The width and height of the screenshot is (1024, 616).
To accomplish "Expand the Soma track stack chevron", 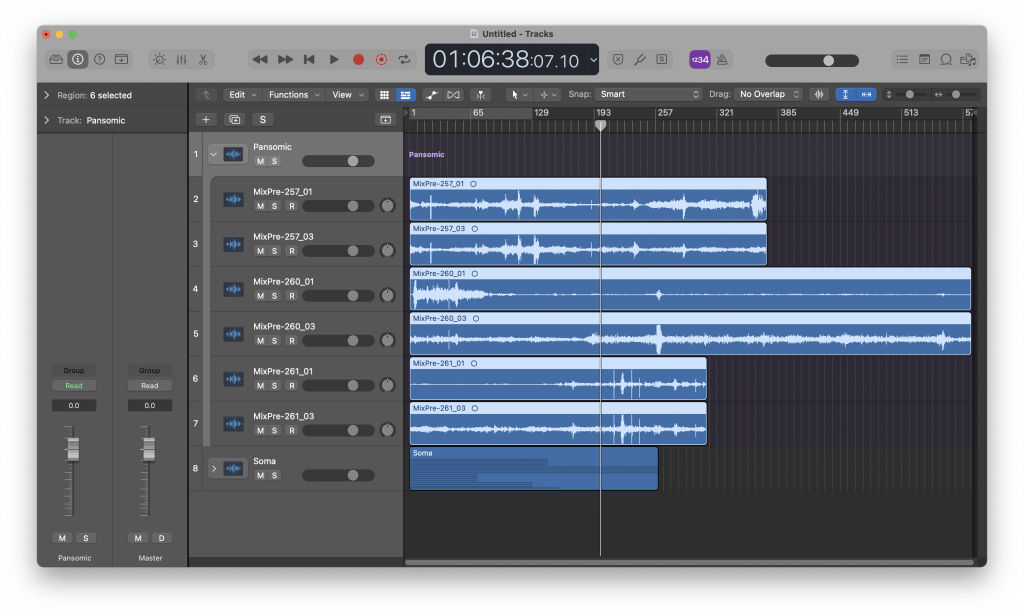I will tap(214, 468).
